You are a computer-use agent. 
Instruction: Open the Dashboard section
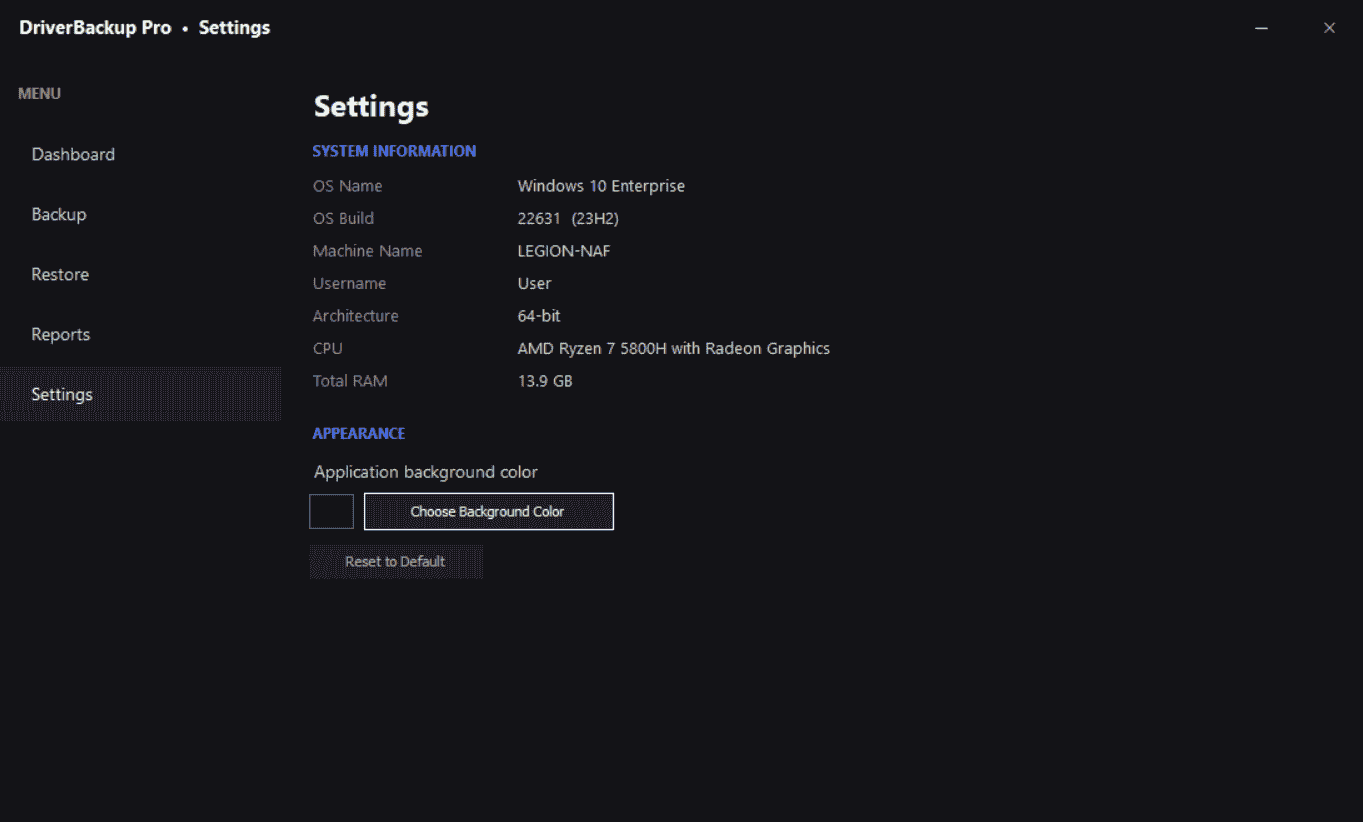73,154
